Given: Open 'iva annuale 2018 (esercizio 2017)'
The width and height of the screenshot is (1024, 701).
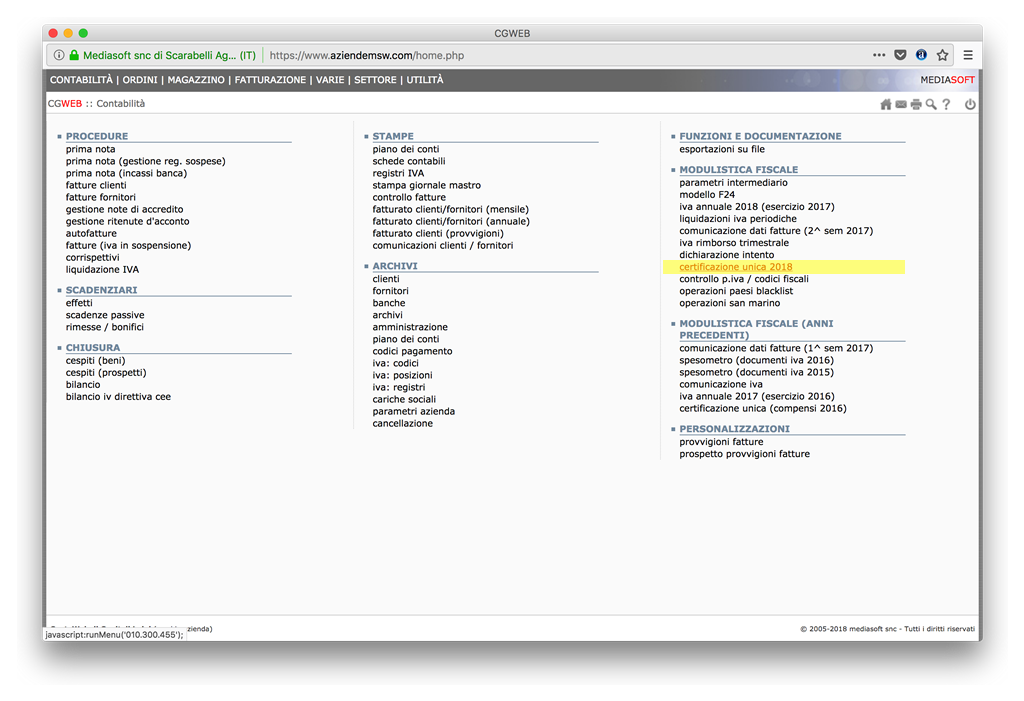Looking at the screenshot, I should tap(756, 206).
